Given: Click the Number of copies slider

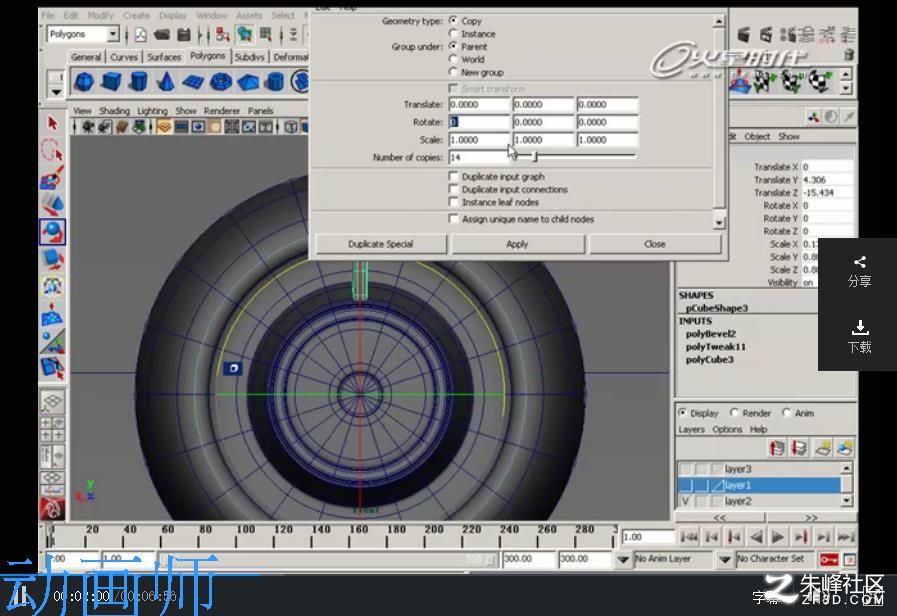Looking at the screenshot, I should tap(573, 156).
